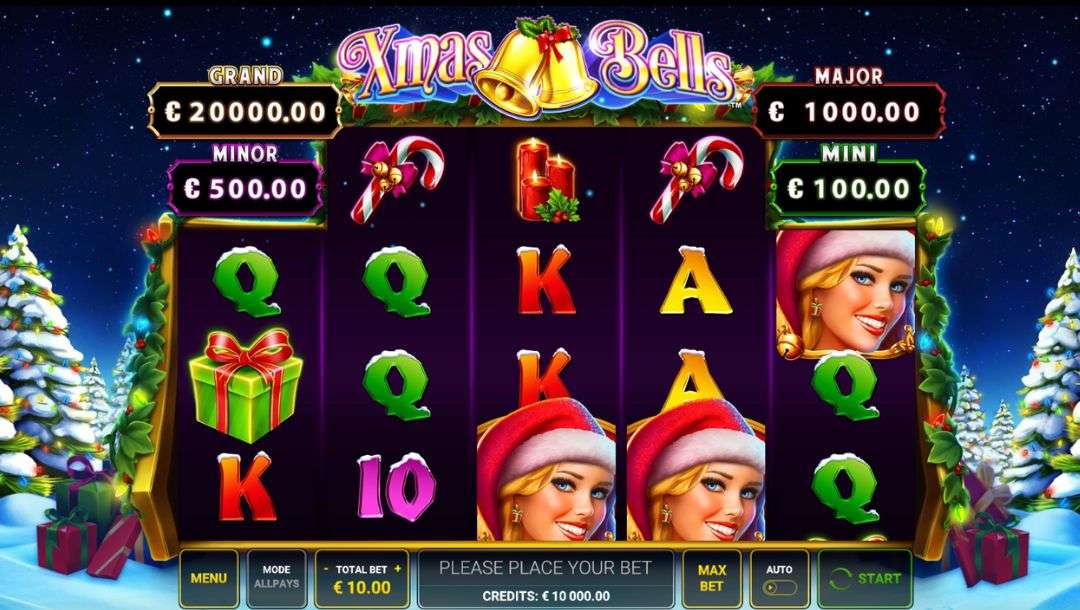
Task: Click the red K symbol on first reel
Action: click(247, 487)
